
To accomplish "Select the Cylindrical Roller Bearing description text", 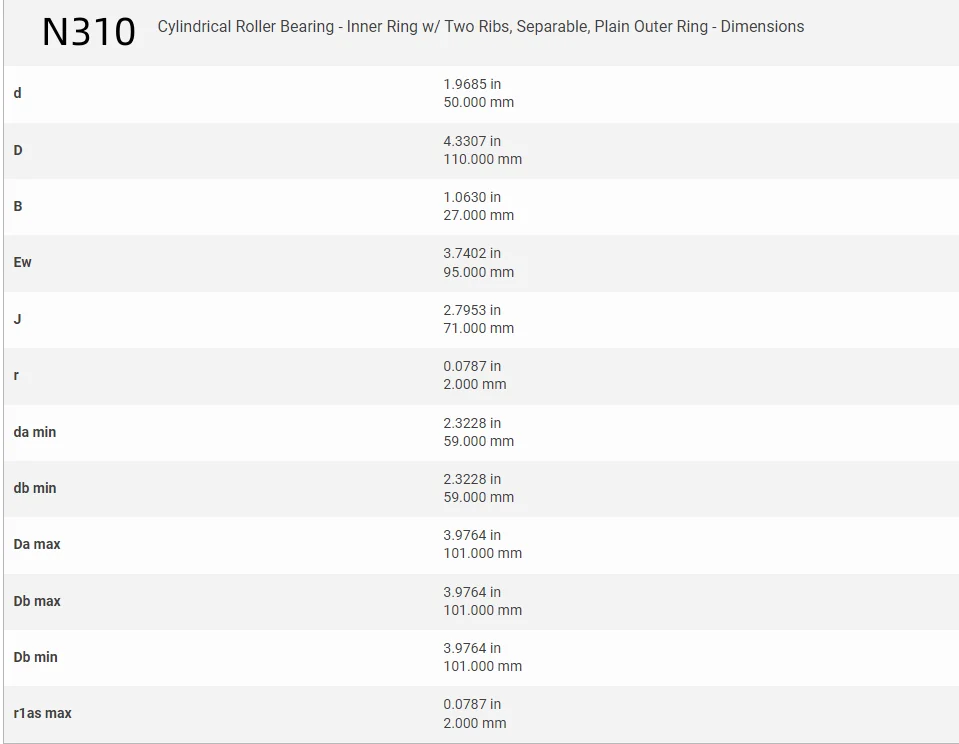I will [480, 27].
